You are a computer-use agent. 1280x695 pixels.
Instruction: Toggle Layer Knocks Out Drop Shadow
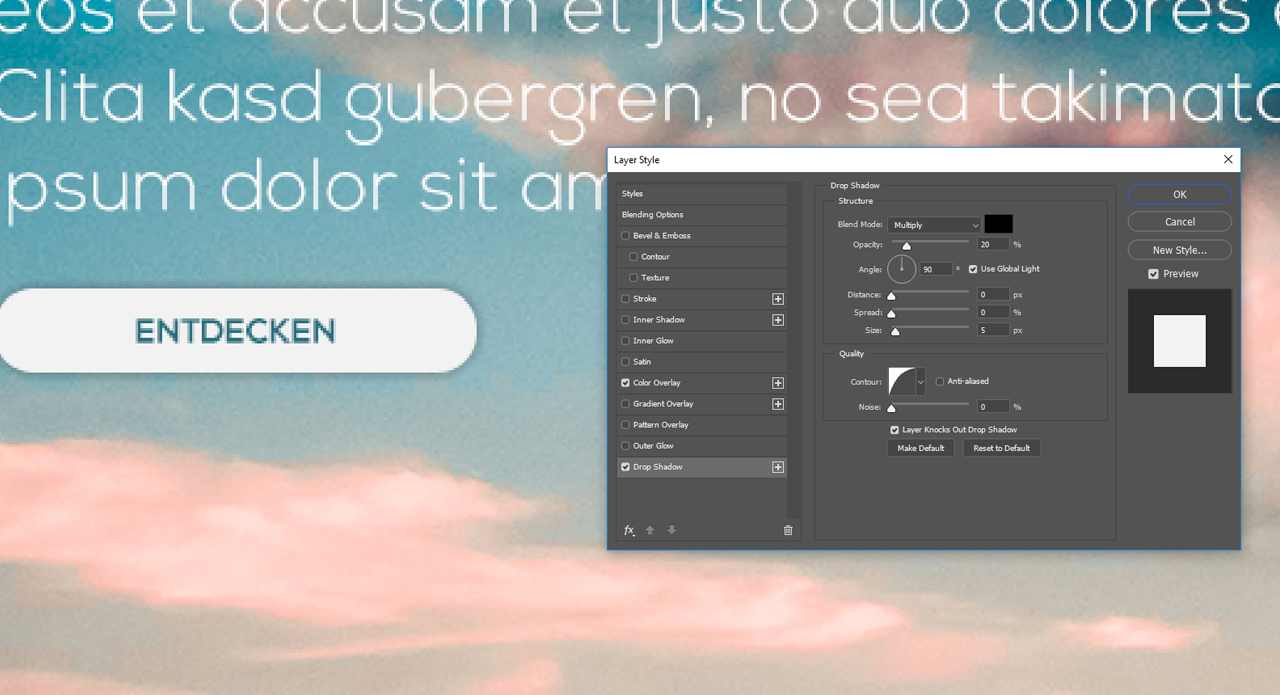(895, 430)
